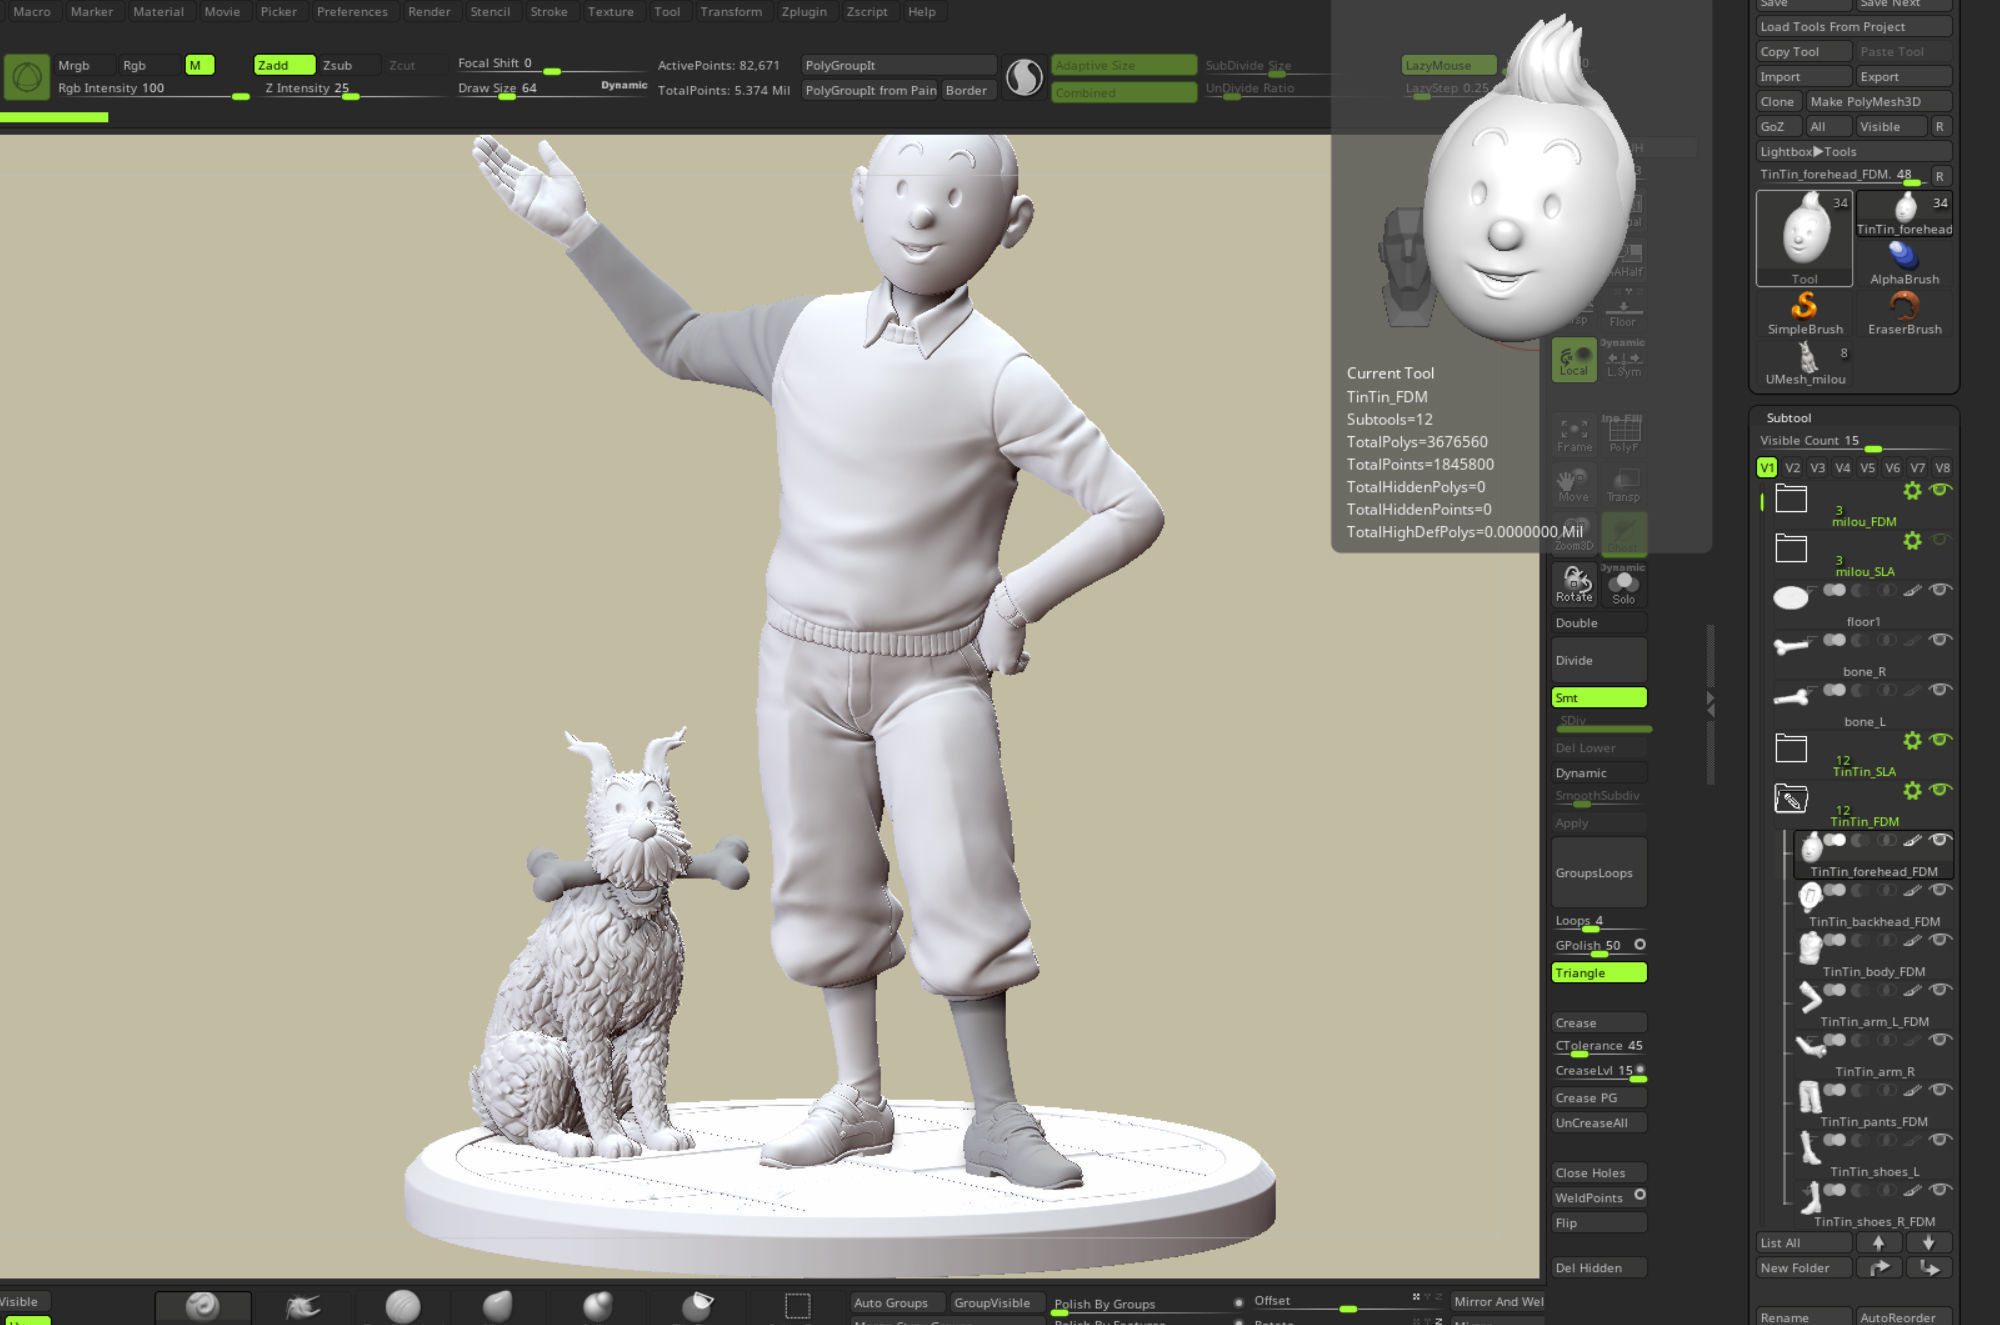The width and height of the screenshot is (2000, 1325).
Task: Expand the milou_SLA subtool folder
Action: (x=1791, y=548)
